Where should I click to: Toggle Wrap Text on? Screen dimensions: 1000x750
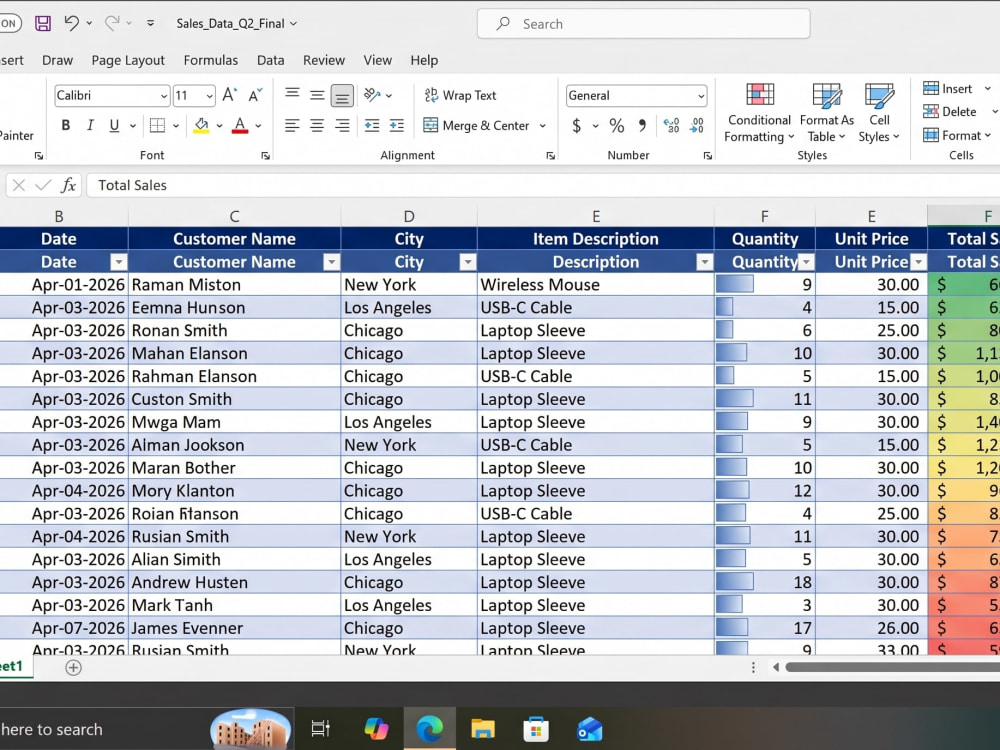(460, 96)
